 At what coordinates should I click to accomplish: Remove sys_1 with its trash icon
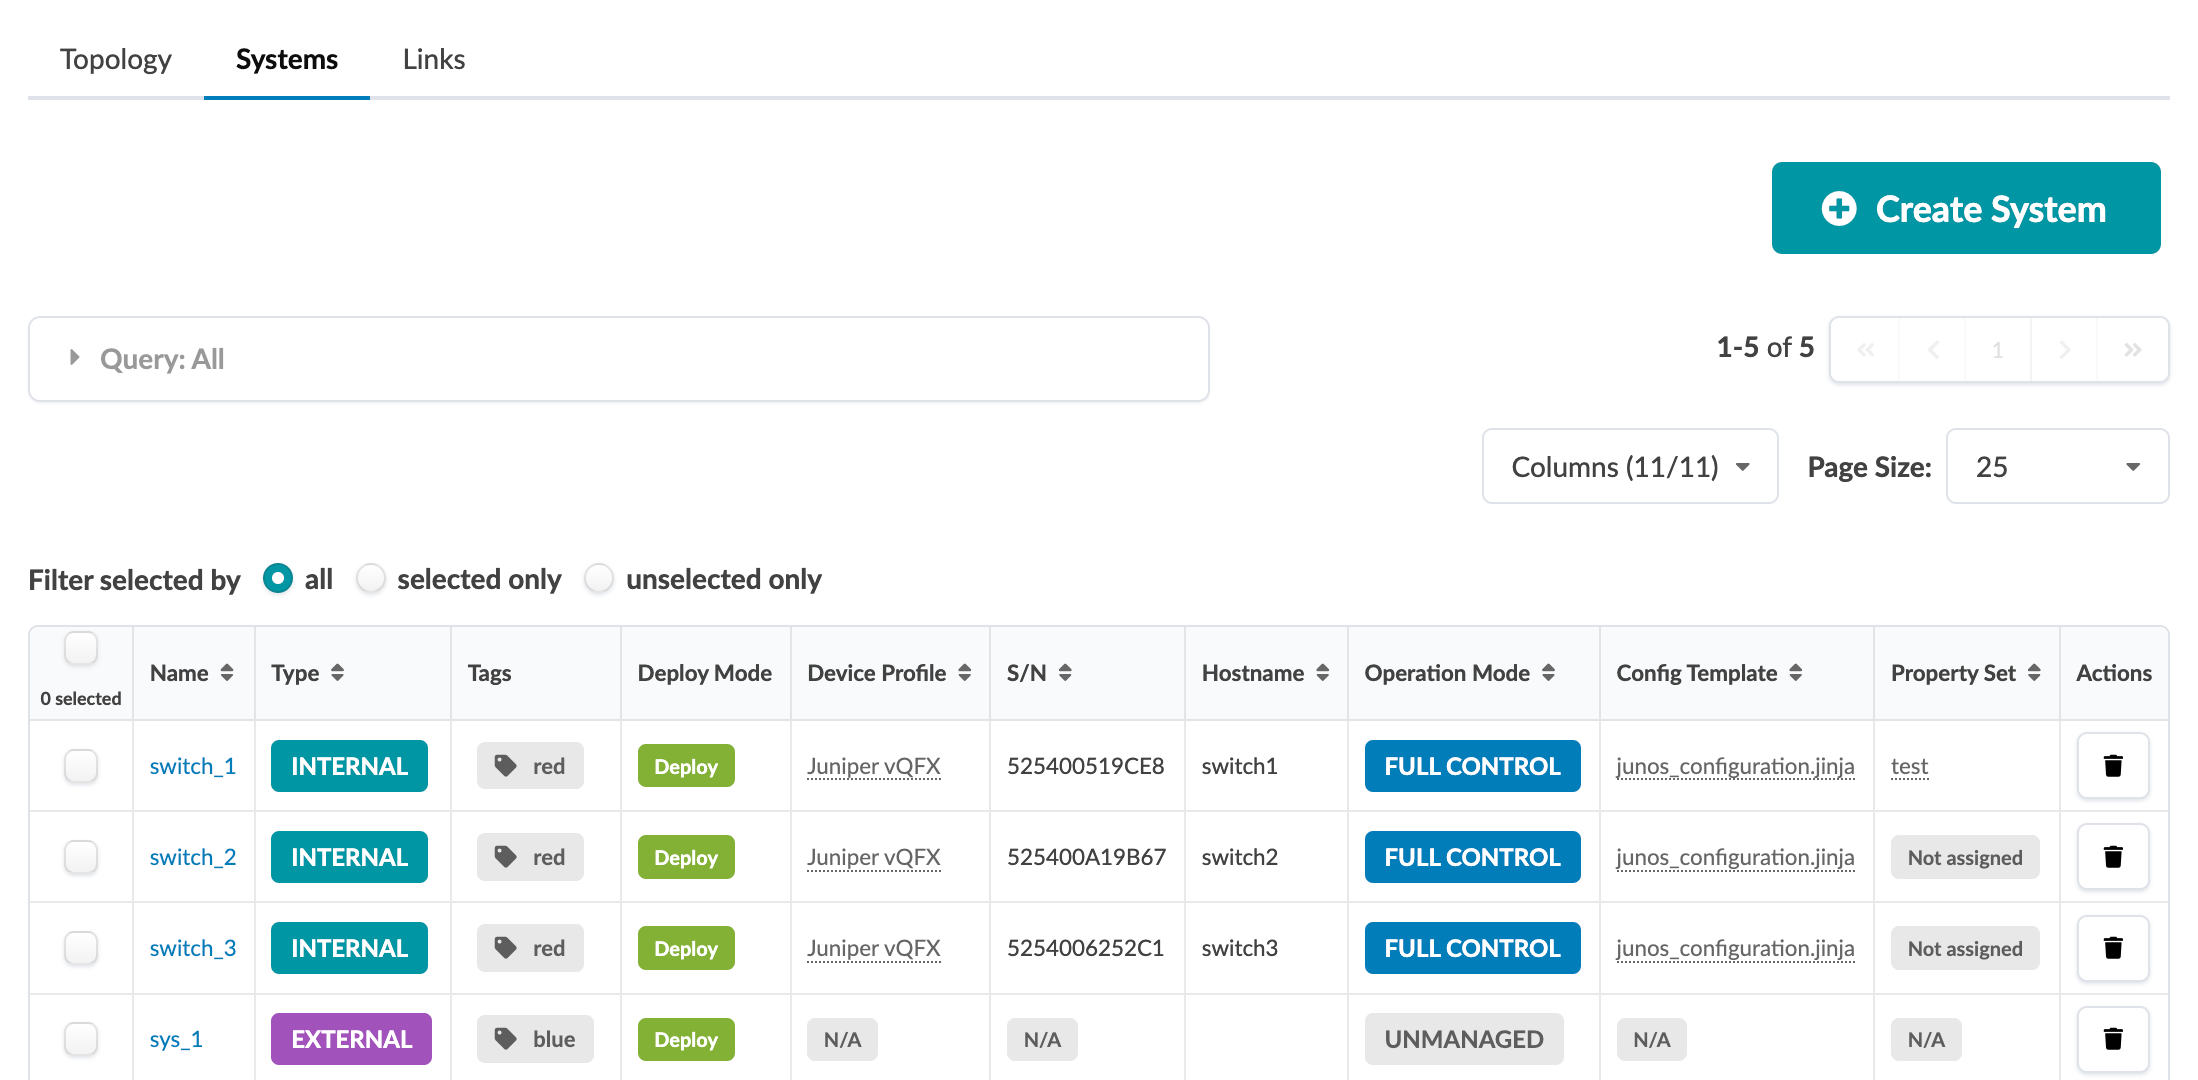pyautogui.click(x=2112, y=1039)
